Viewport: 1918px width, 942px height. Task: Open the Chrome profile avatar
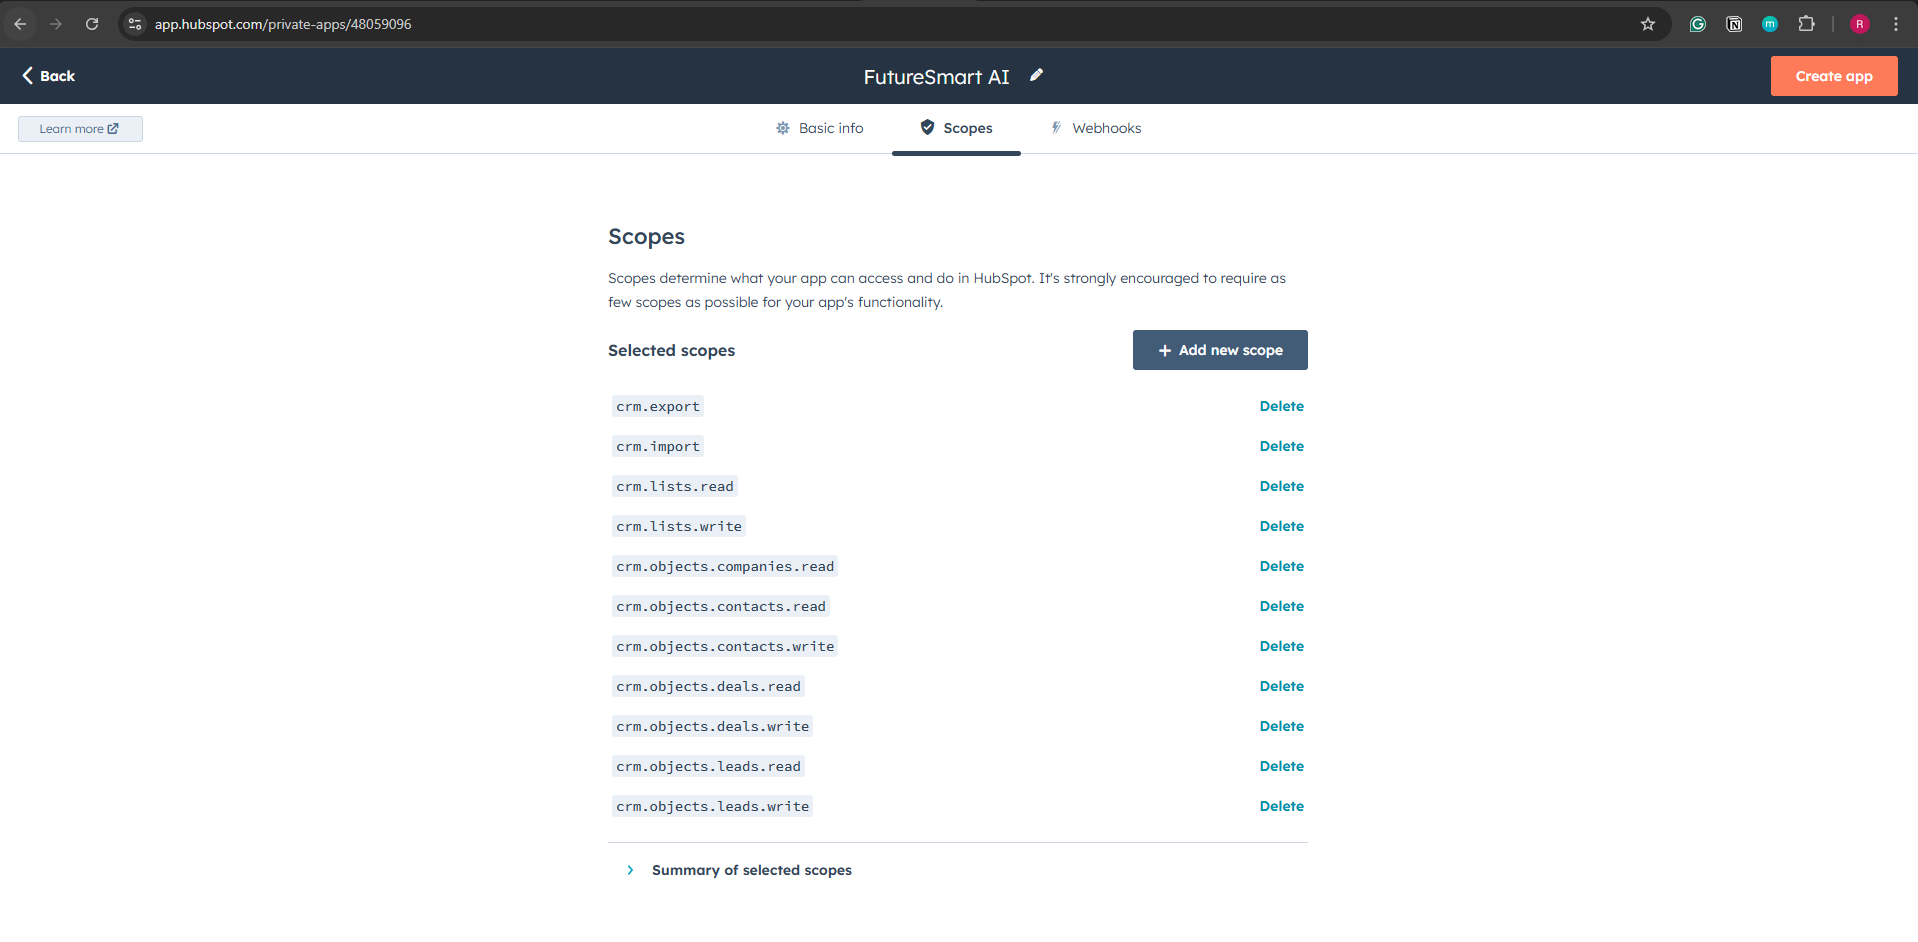[1860, 24]
